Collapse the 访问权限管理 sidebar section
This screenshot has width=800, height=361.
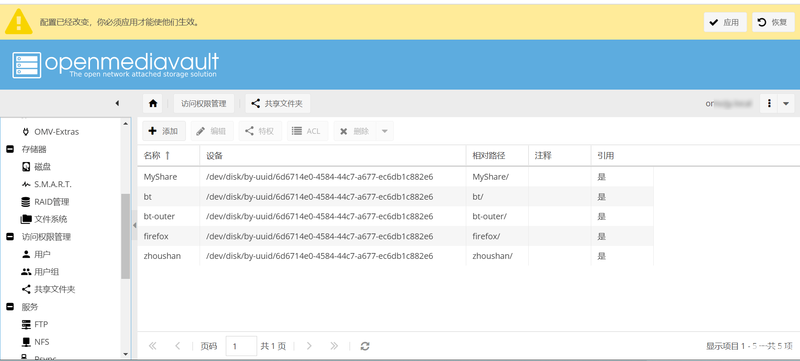tap(10, 237)
